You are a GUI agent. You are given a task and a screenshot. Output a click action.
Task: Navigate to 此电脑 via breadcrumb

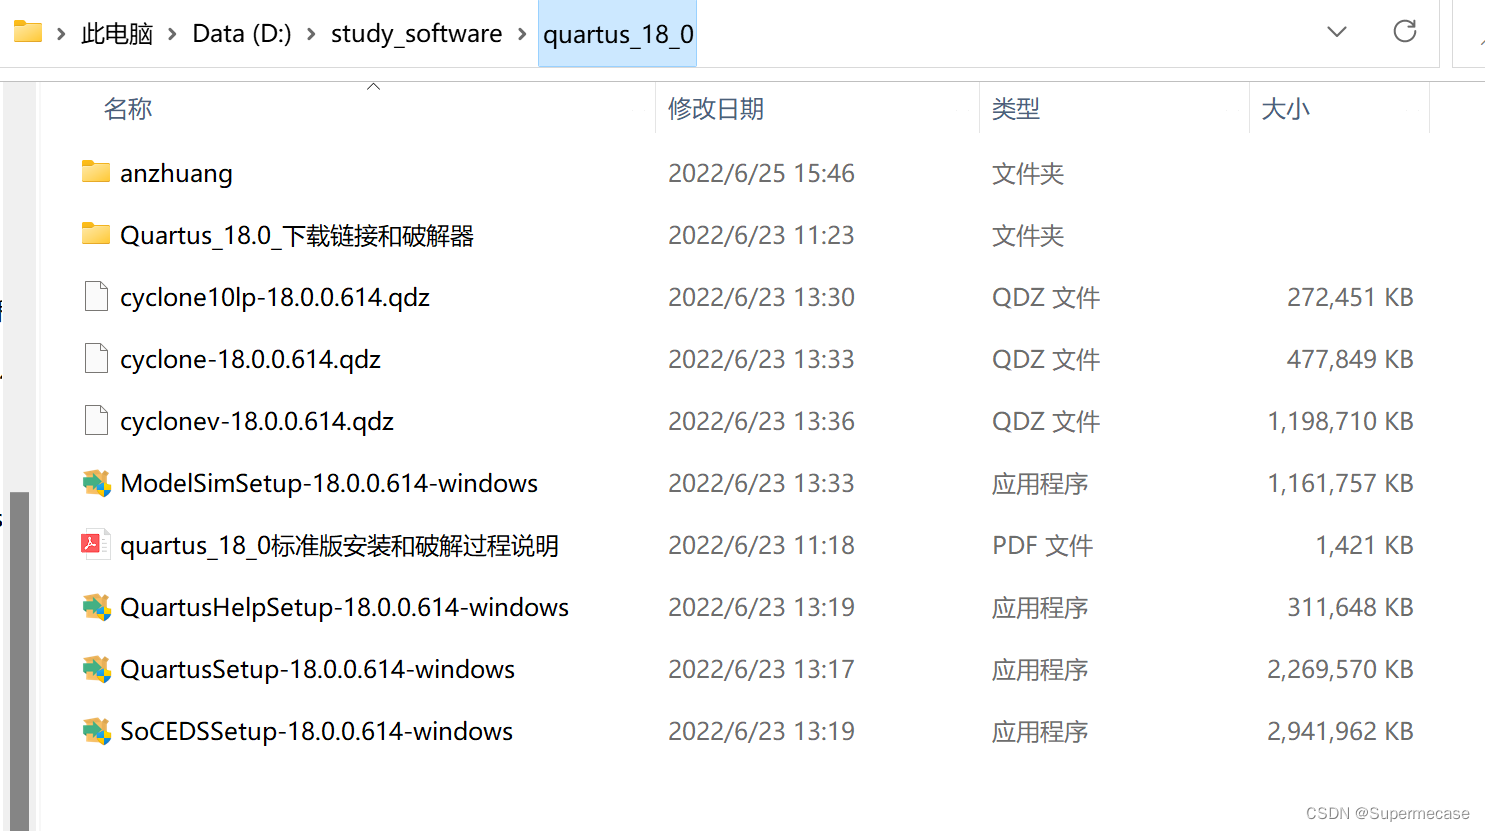tap(117, 32)
